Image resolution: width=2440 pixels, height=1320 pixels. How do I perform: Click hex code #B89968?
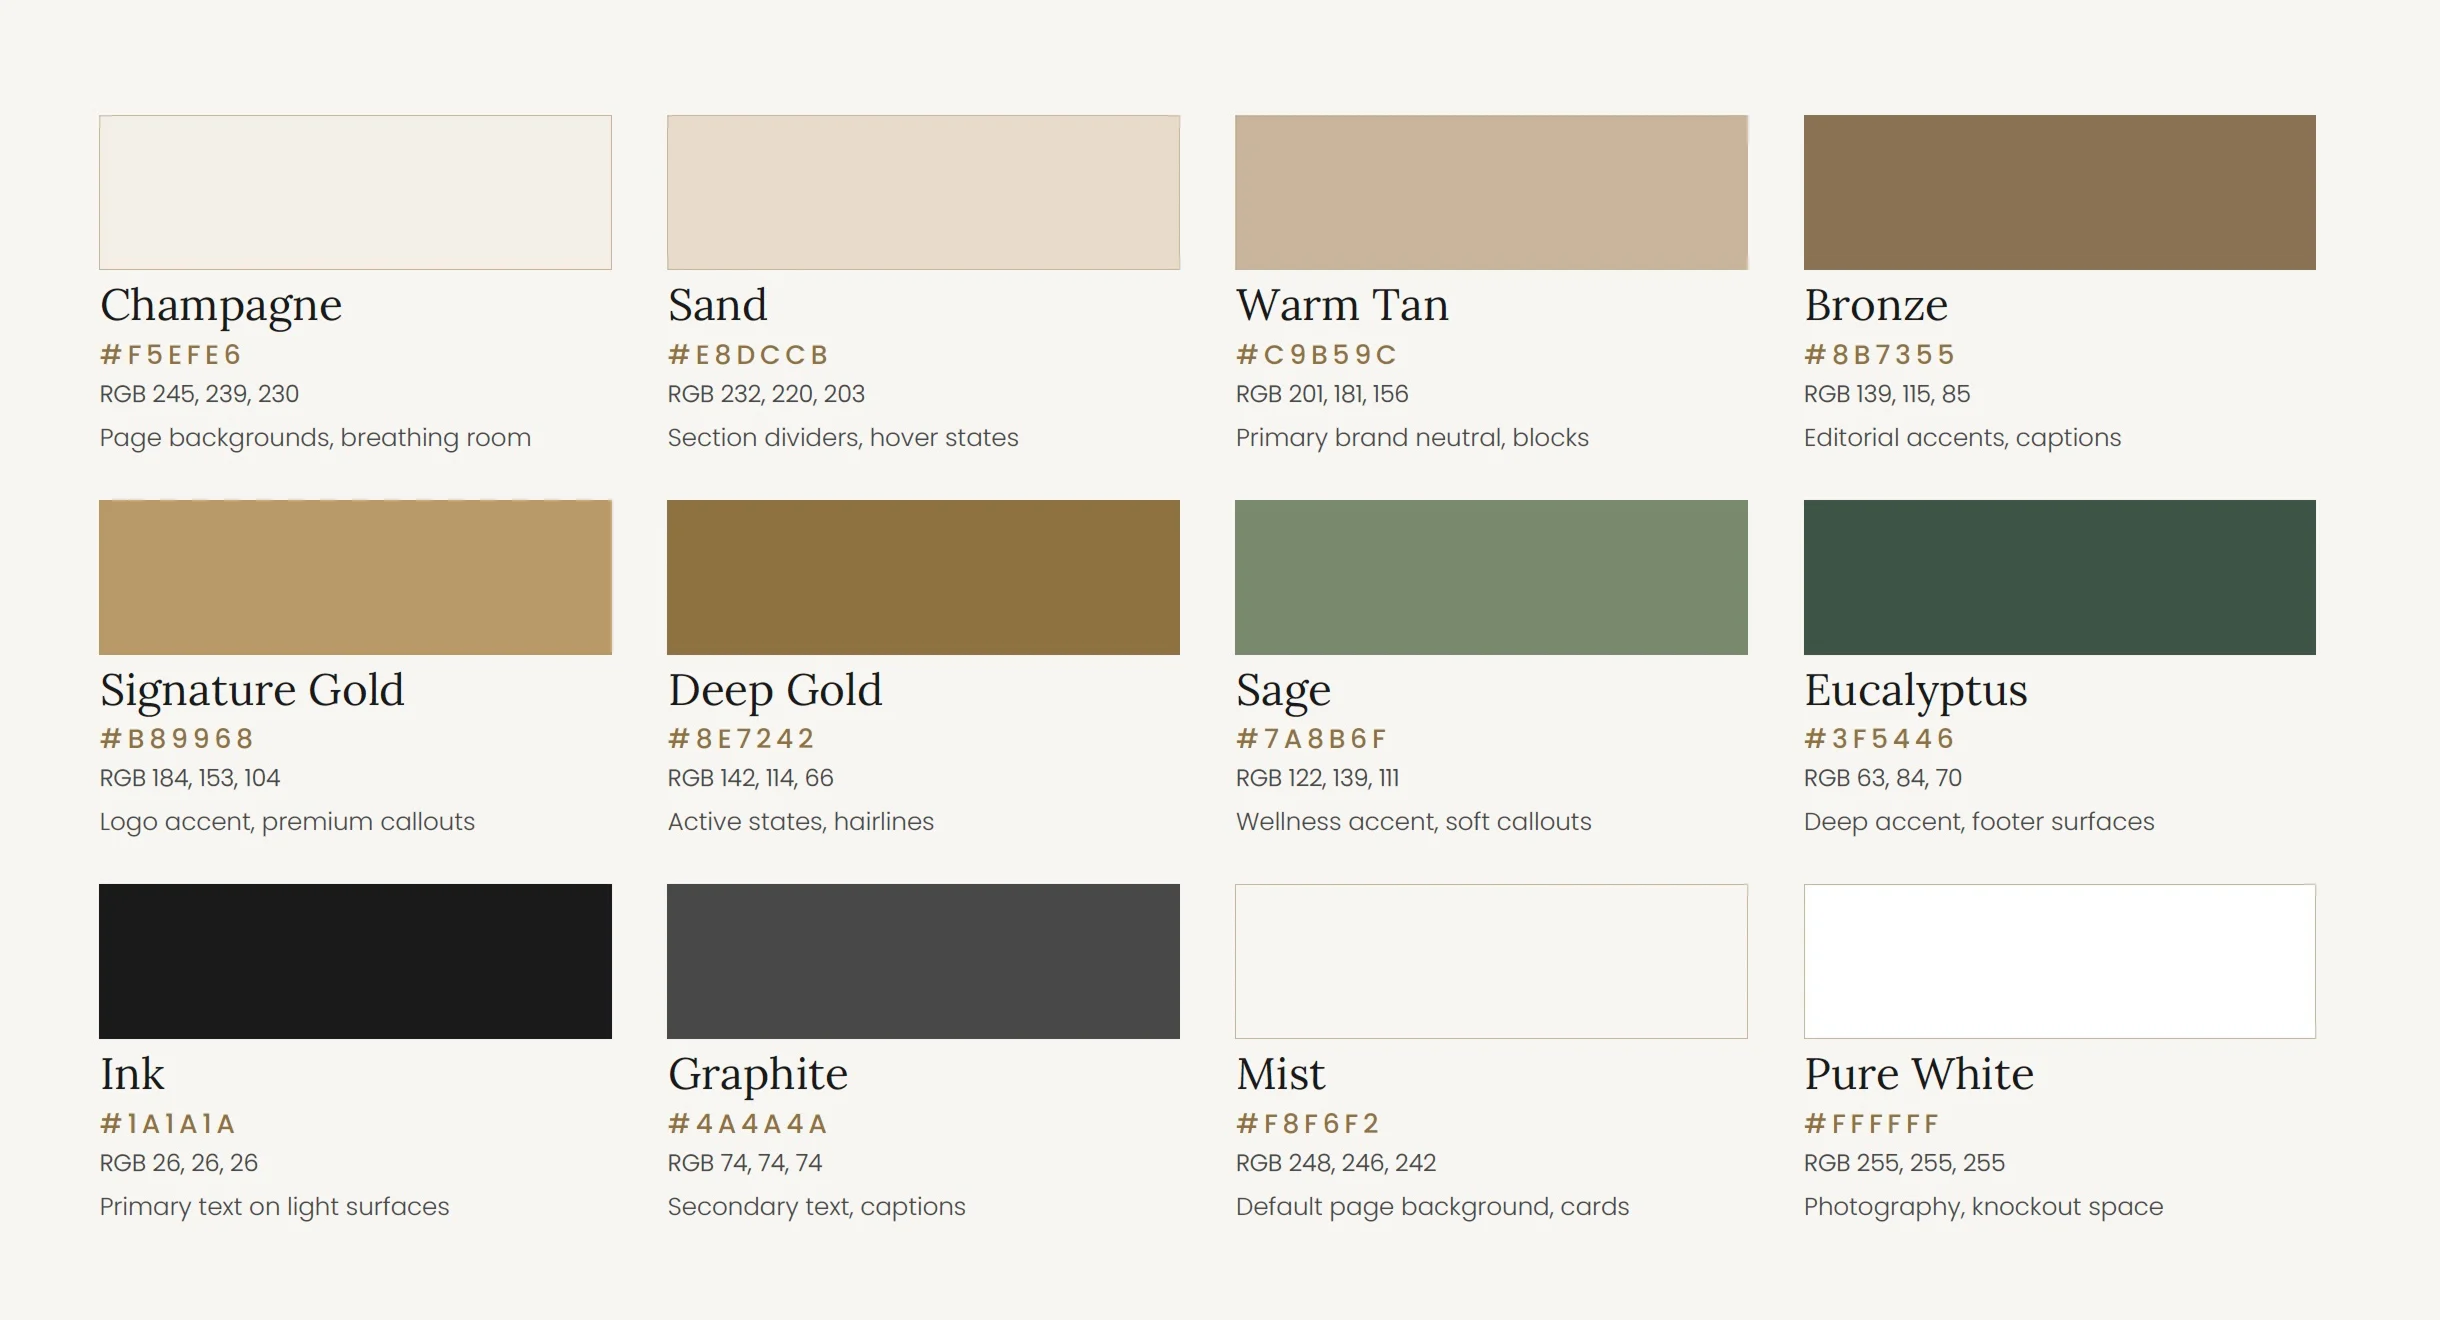177,739
